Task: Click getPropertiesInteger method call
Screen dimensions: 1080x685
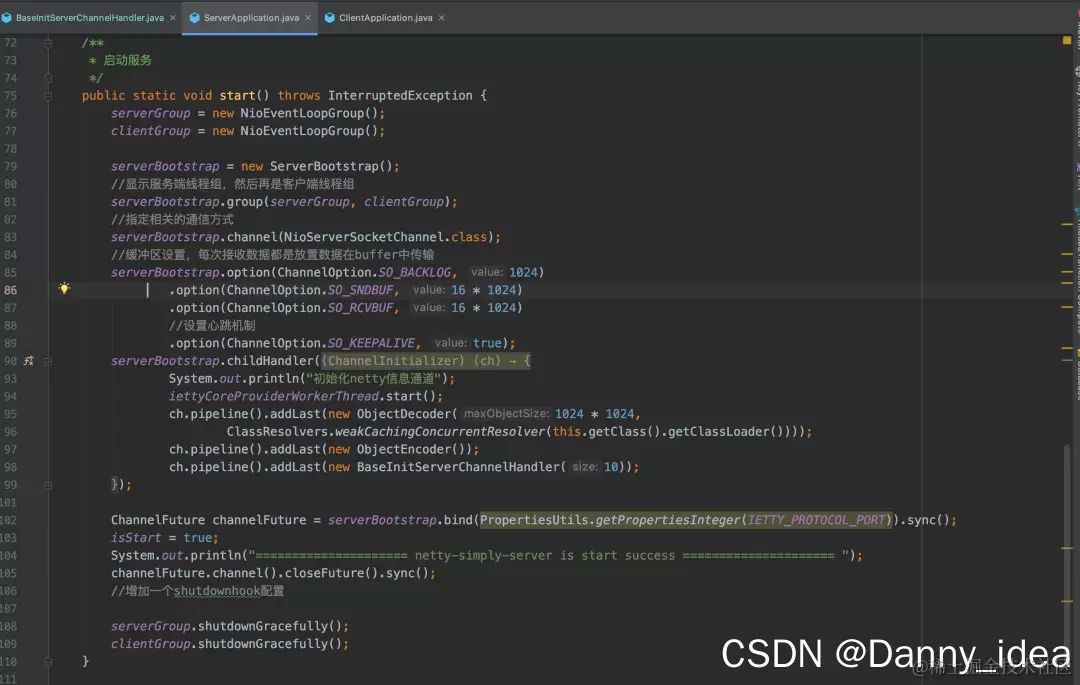Action: click(x=668, y=520)
